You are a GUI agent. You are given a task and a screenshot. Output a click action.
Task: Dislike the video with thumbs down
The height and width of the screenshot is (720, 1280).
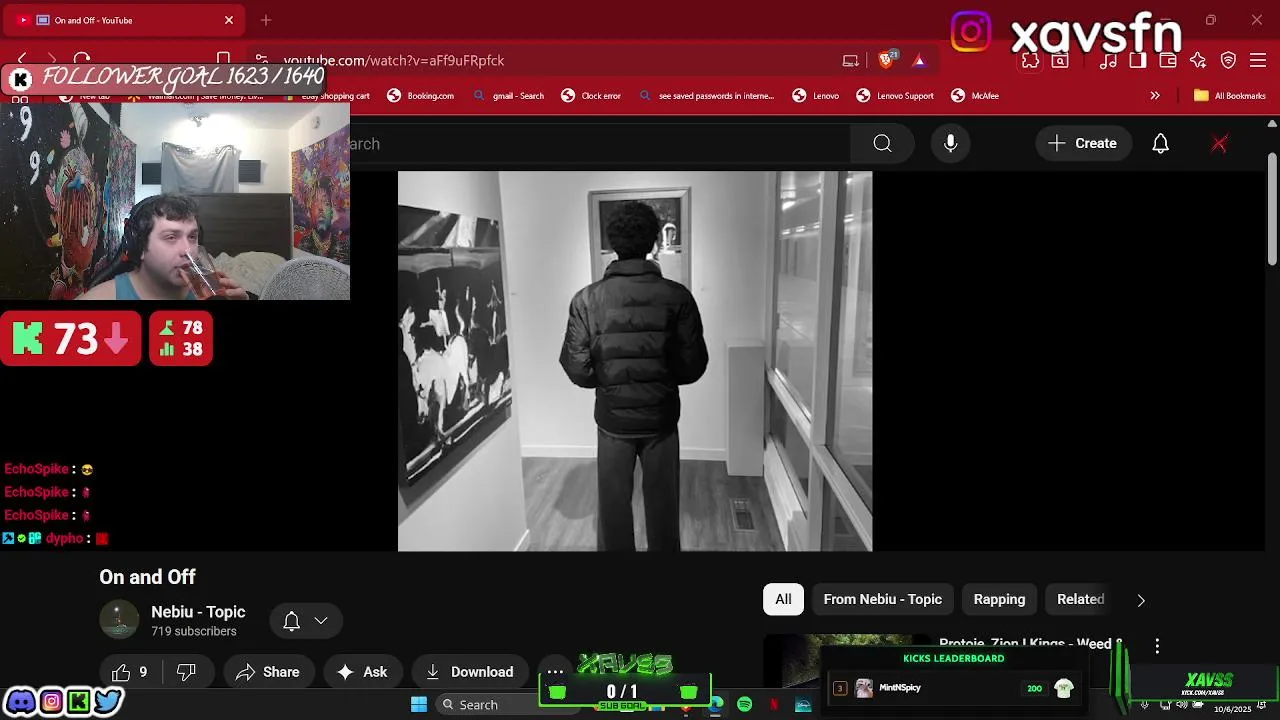186,672
